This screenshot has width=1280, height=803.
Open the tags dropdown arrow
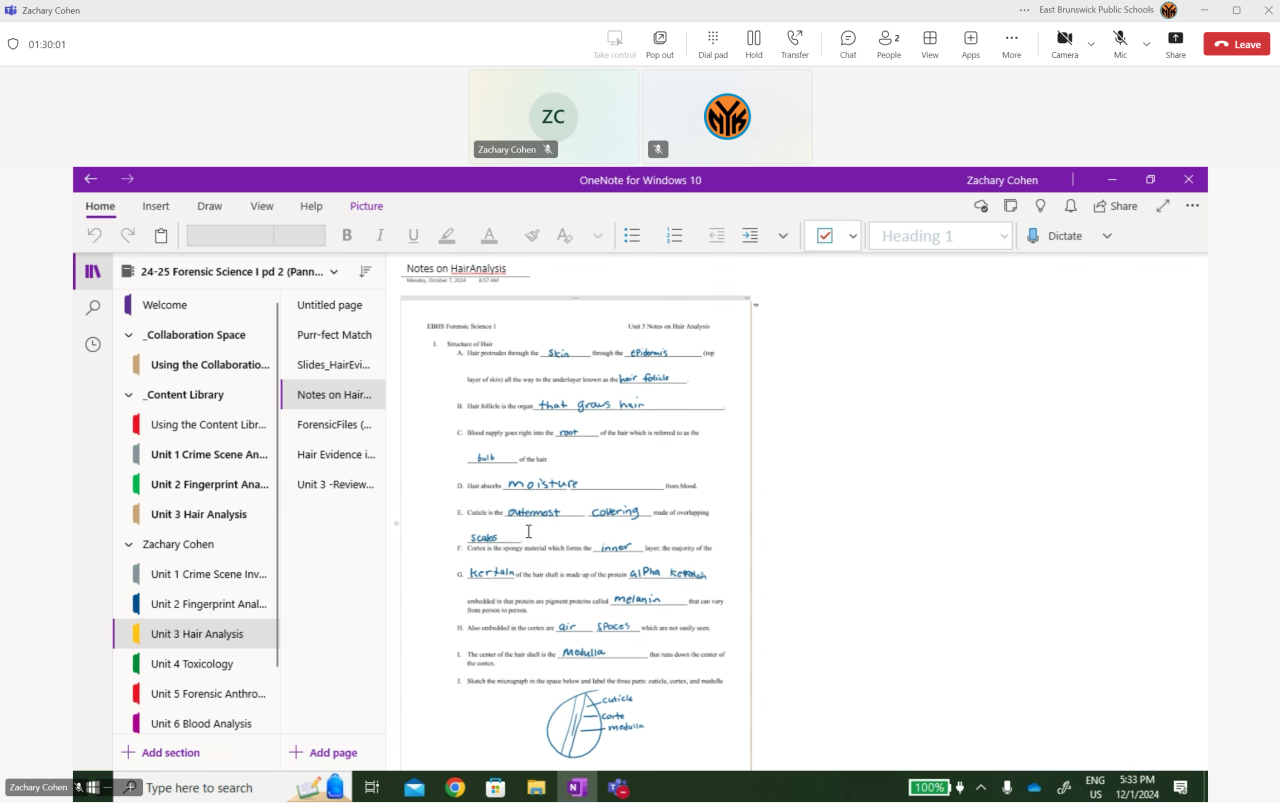pyautogui.click(x=853, y=236)
